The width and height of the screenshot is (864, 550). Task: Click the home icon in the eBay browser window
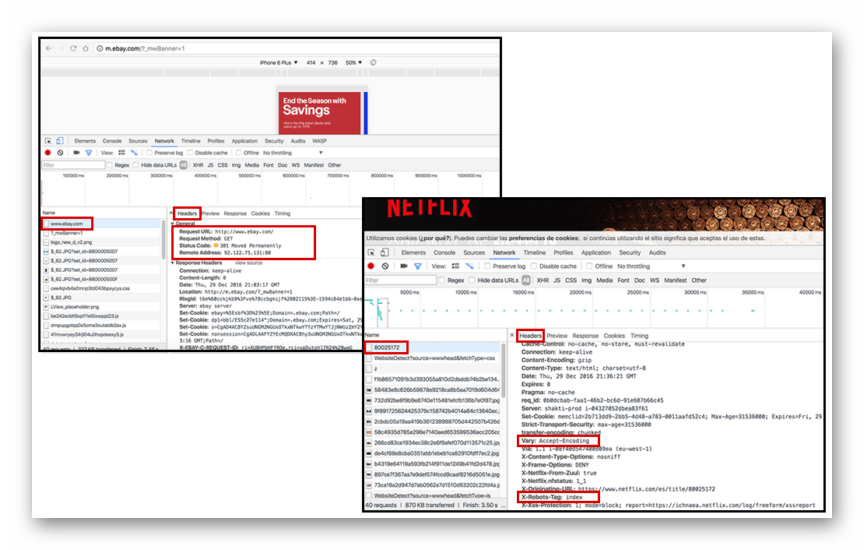point(85,48)
